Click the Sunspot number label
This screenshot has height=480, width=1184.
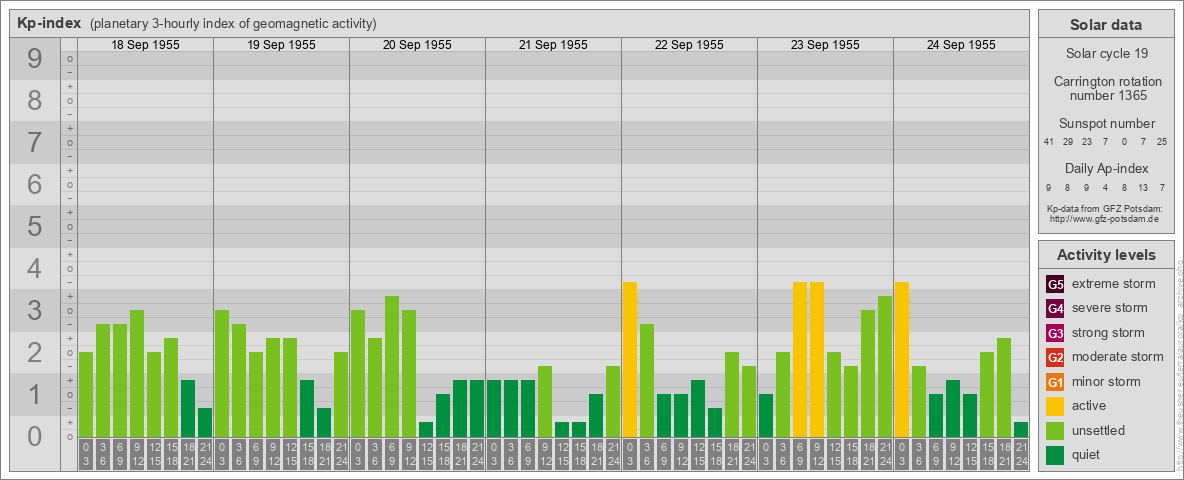click(1106, 123)
